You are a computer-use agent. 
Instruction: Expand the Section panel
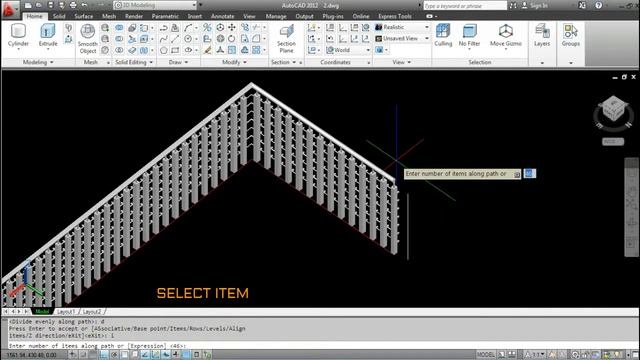283,62
